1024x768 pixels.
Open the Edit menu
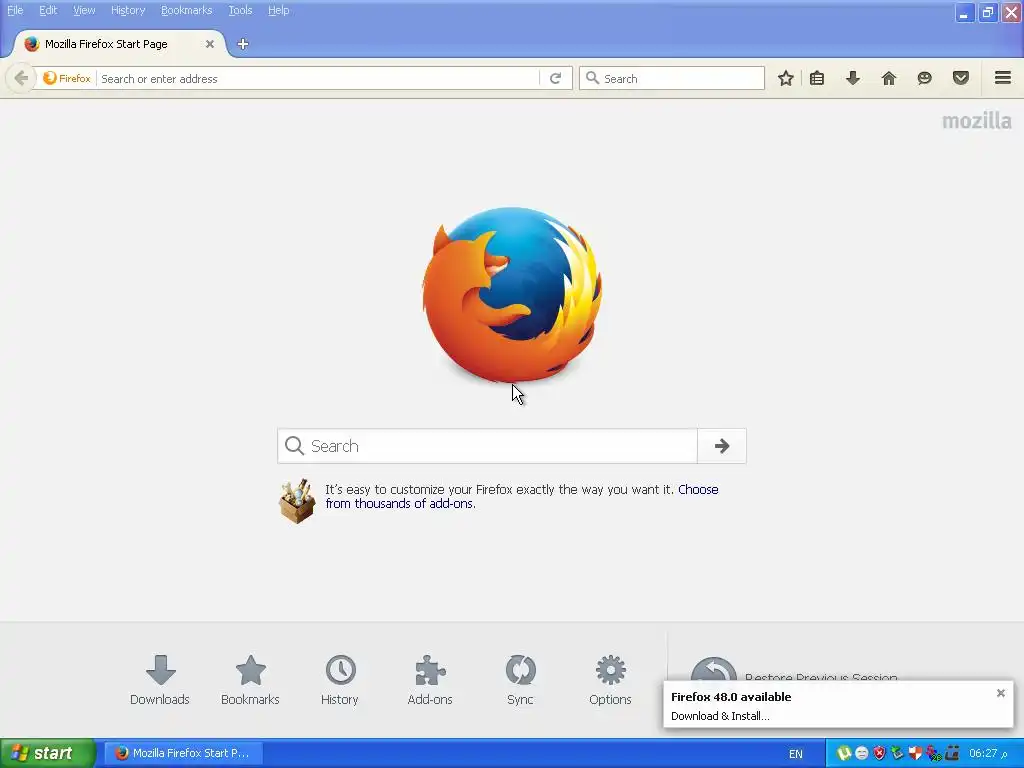48,10
